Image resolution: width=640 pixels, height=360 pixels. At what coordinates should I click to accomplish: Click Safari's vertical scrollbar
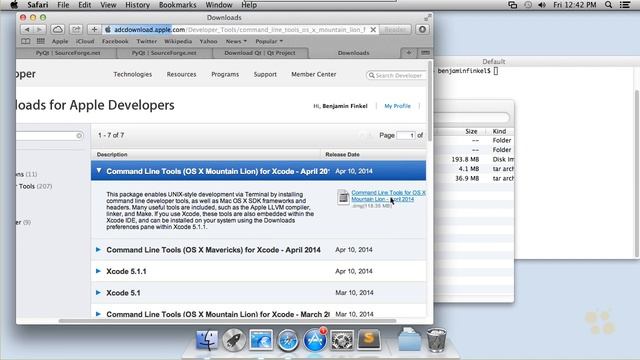pyautogui.click(x=430, y=102)
